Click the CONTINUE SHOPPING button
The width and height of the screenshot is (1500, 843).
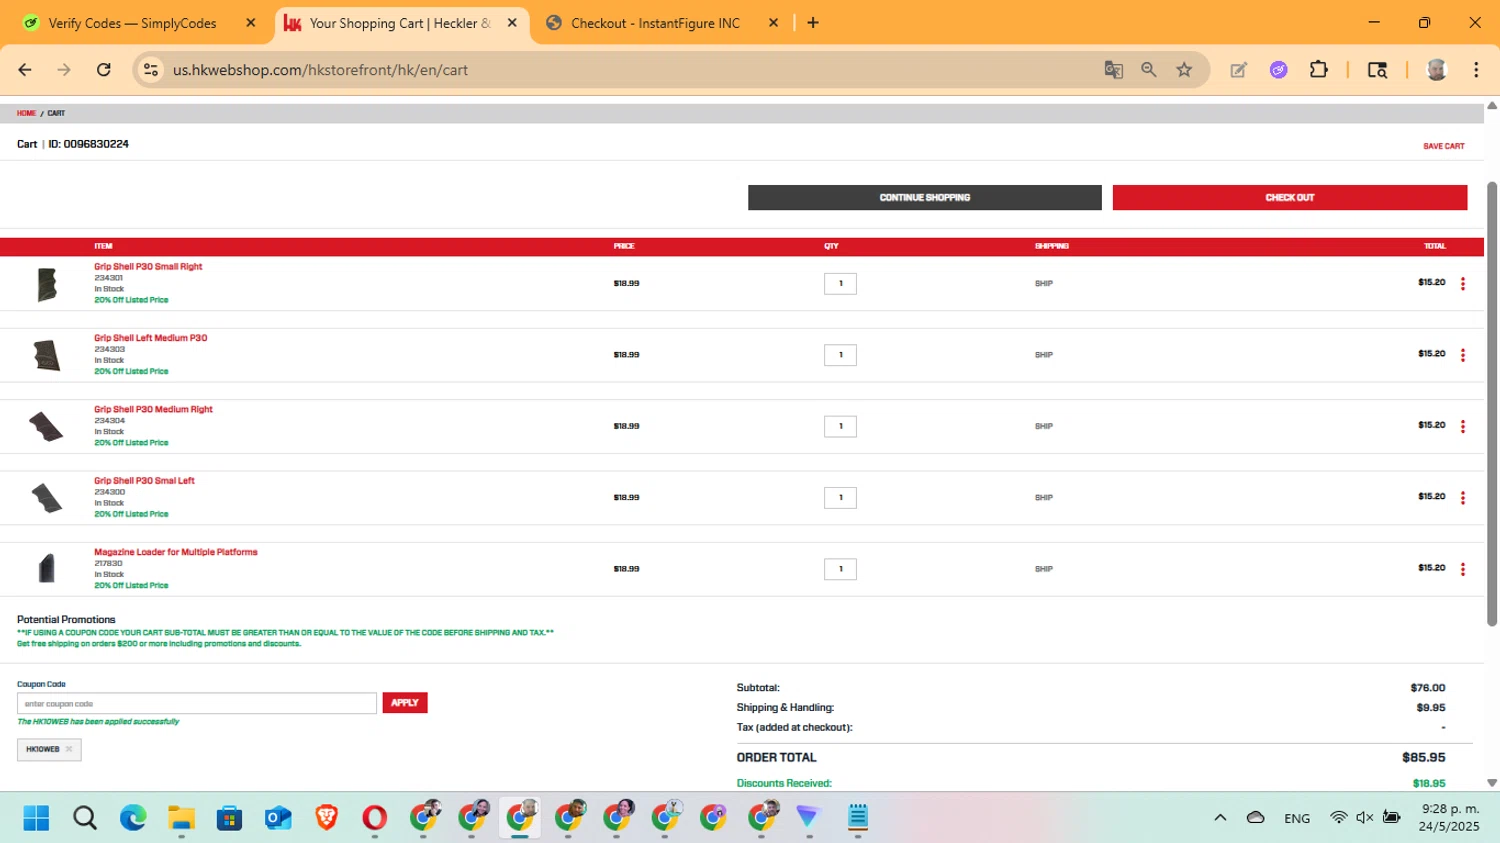(924, 198)
